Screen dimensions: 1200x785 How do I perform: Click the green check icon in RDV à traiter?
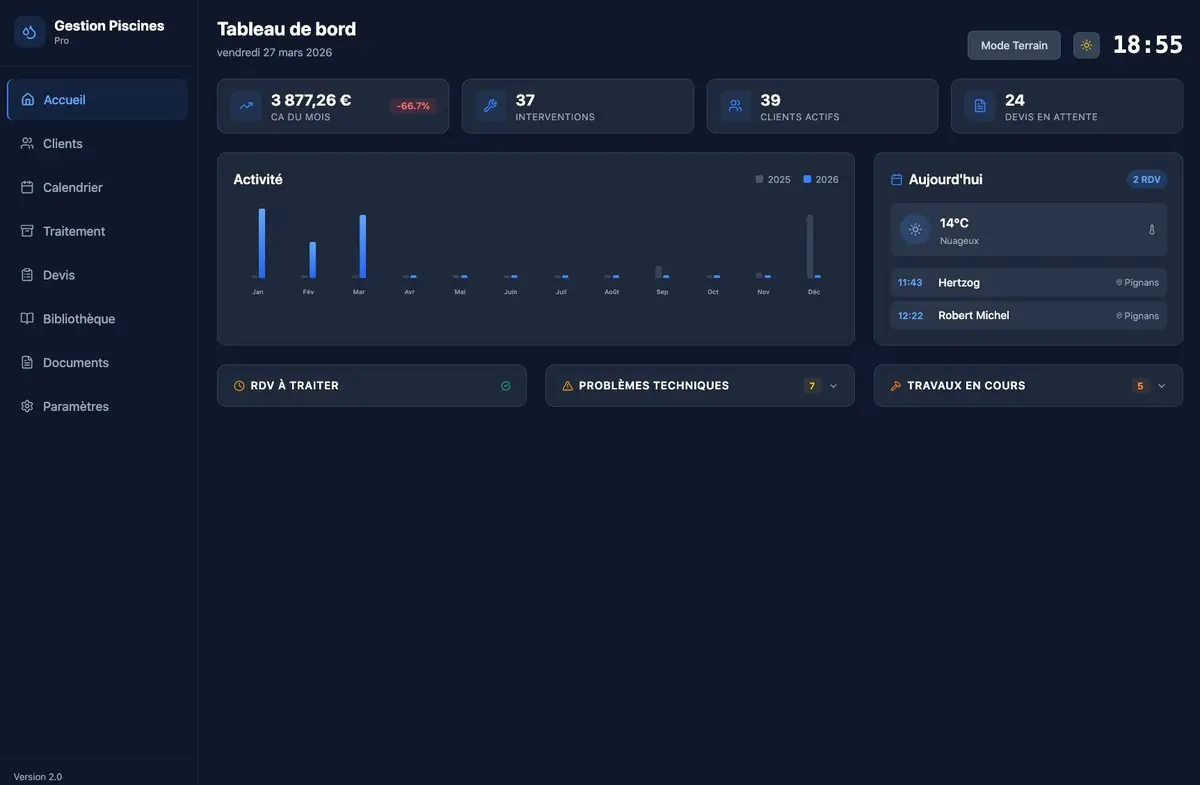point(505,386)
